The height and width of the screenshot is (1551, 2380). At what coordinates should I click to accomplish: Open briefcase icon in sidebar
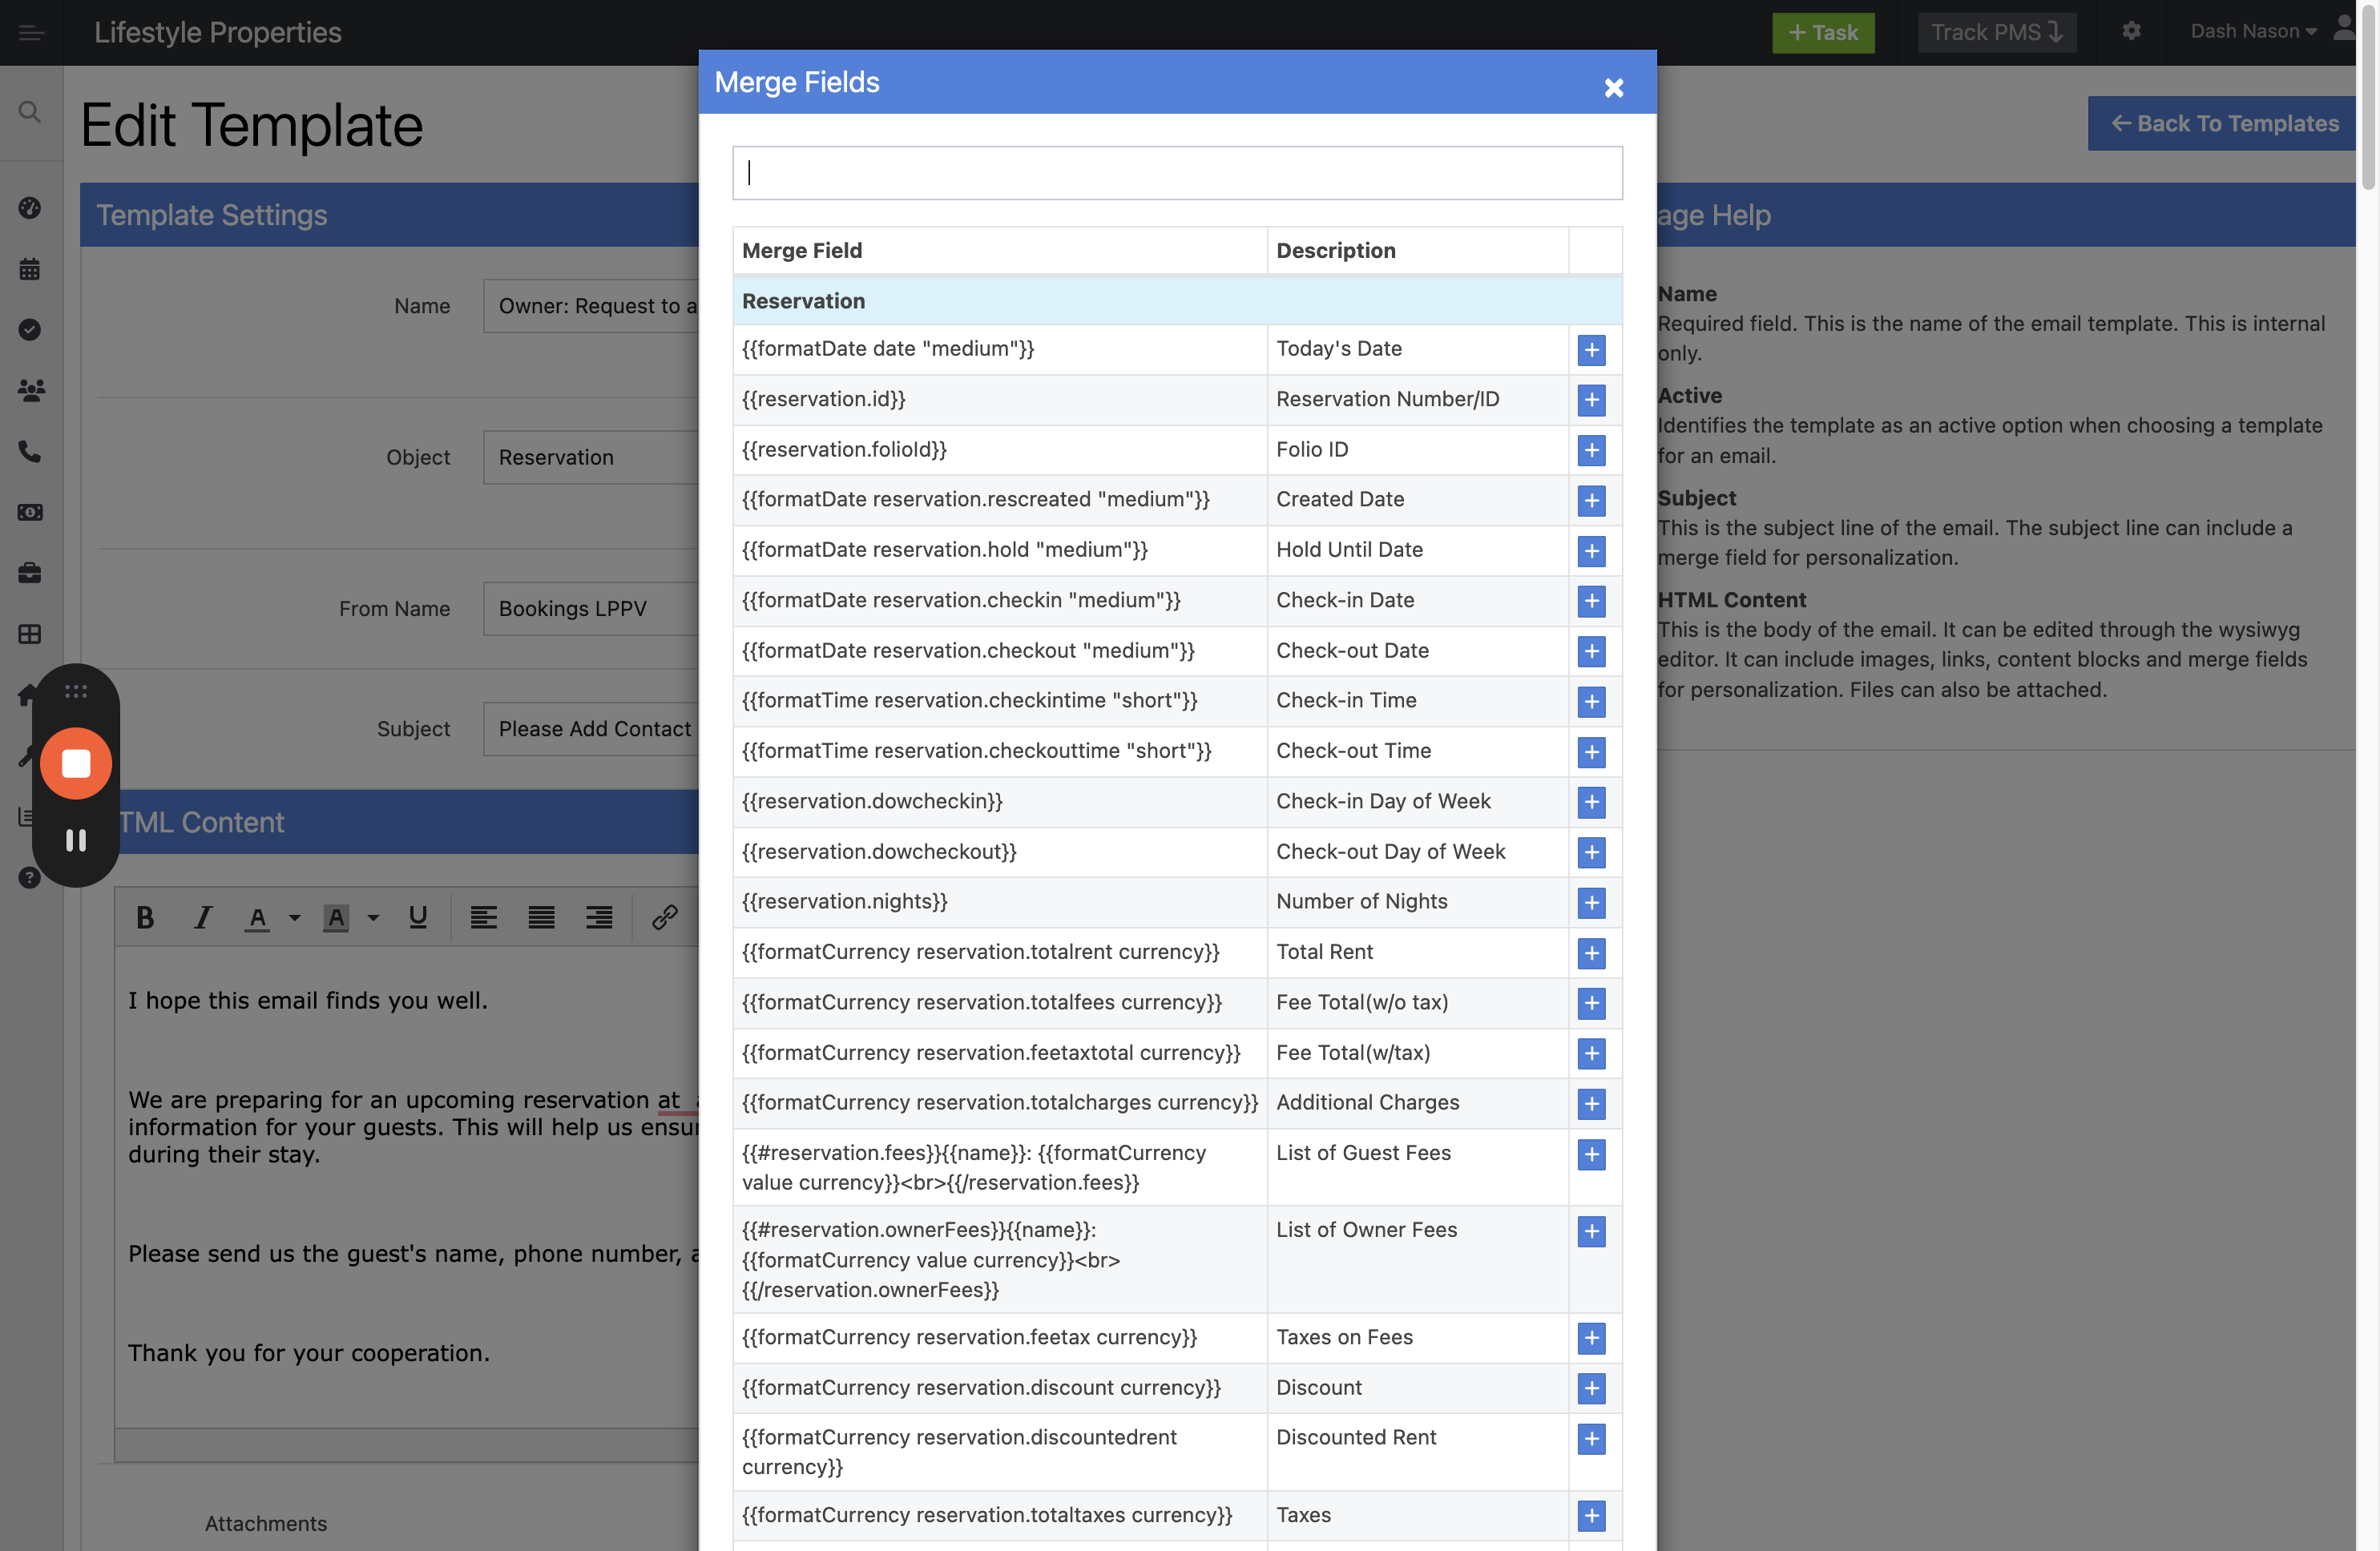(x=30, y=573)
